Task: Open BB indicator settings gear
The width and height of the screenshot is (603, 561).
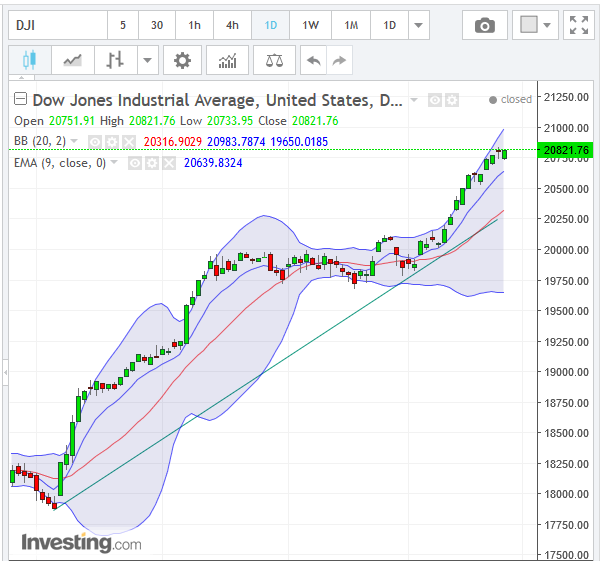Action: tap(112, 142)
